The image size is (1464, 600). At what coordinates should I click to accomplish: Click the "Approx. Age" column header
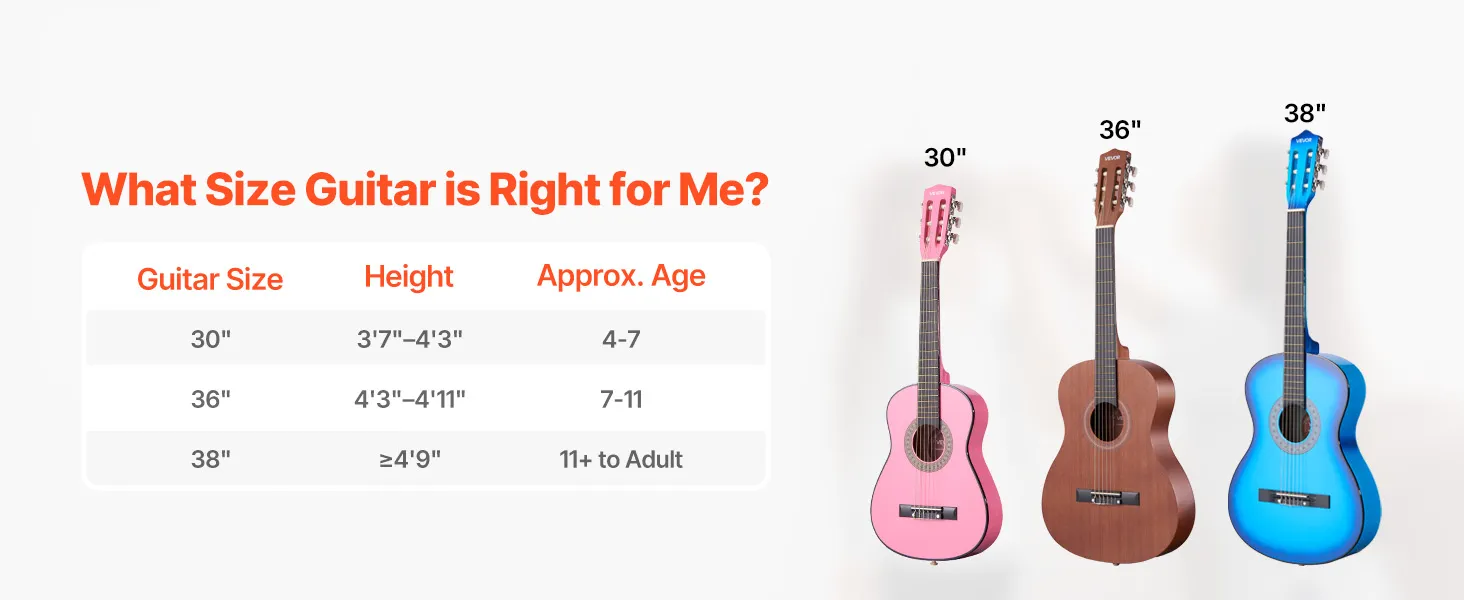[621, 276]
